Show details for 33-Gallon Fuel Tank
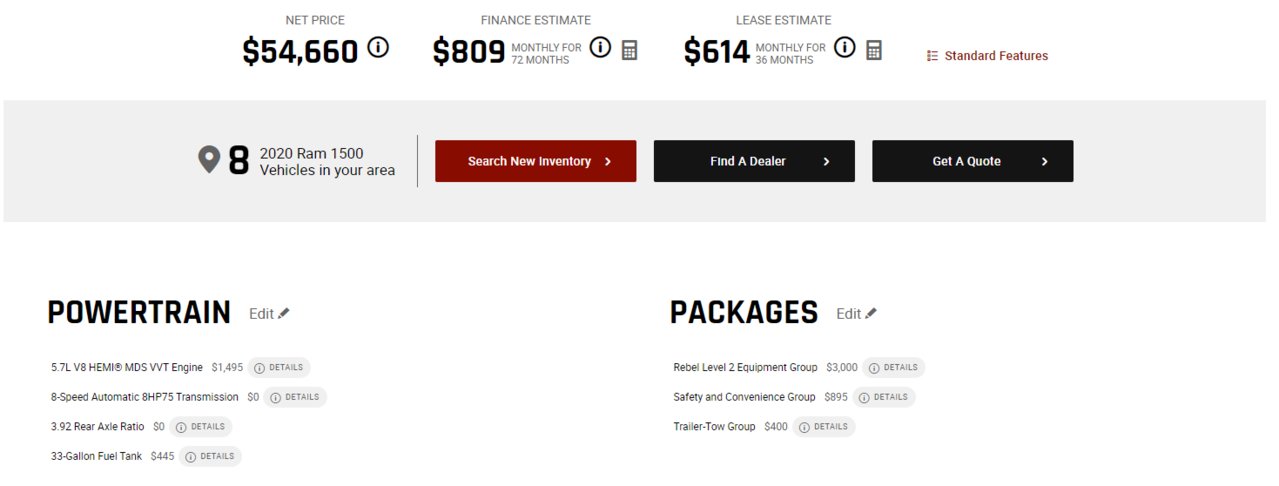Viewport: 1279px width, 486px height. pyautogui.click(x=210, y=456)
